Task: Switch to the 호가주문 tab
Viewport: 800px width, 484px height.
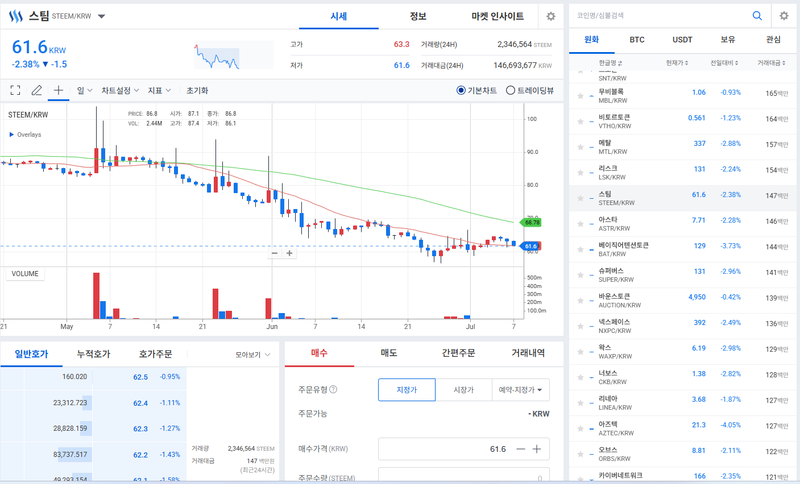Action: 156,354
